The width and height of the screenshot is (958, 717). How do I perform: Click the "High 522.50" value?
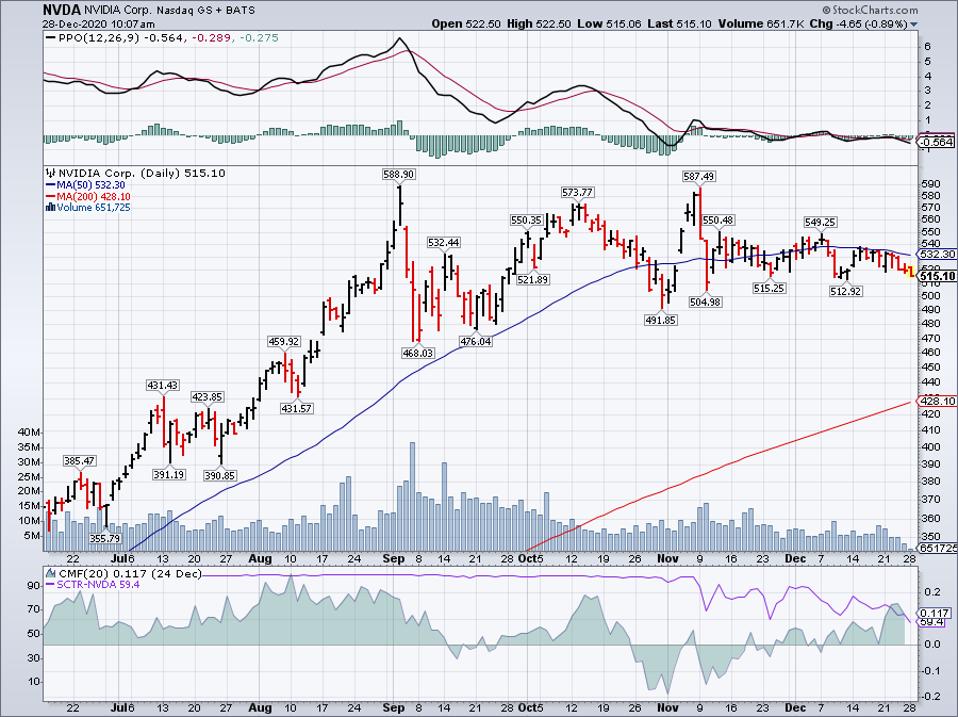[x=538, y=24]
